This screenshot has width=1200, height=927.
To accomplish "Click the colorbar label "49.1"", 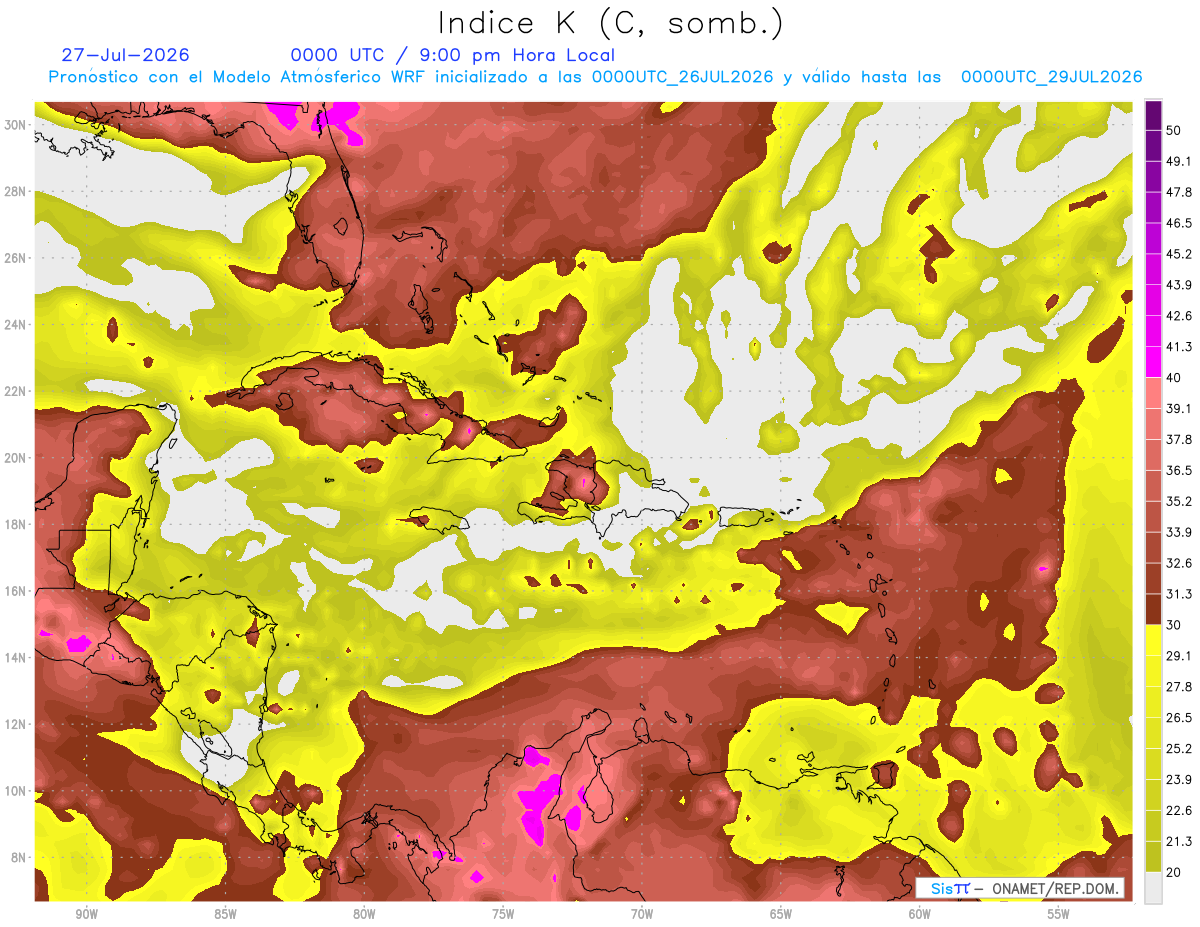I will coord(1178,160).
